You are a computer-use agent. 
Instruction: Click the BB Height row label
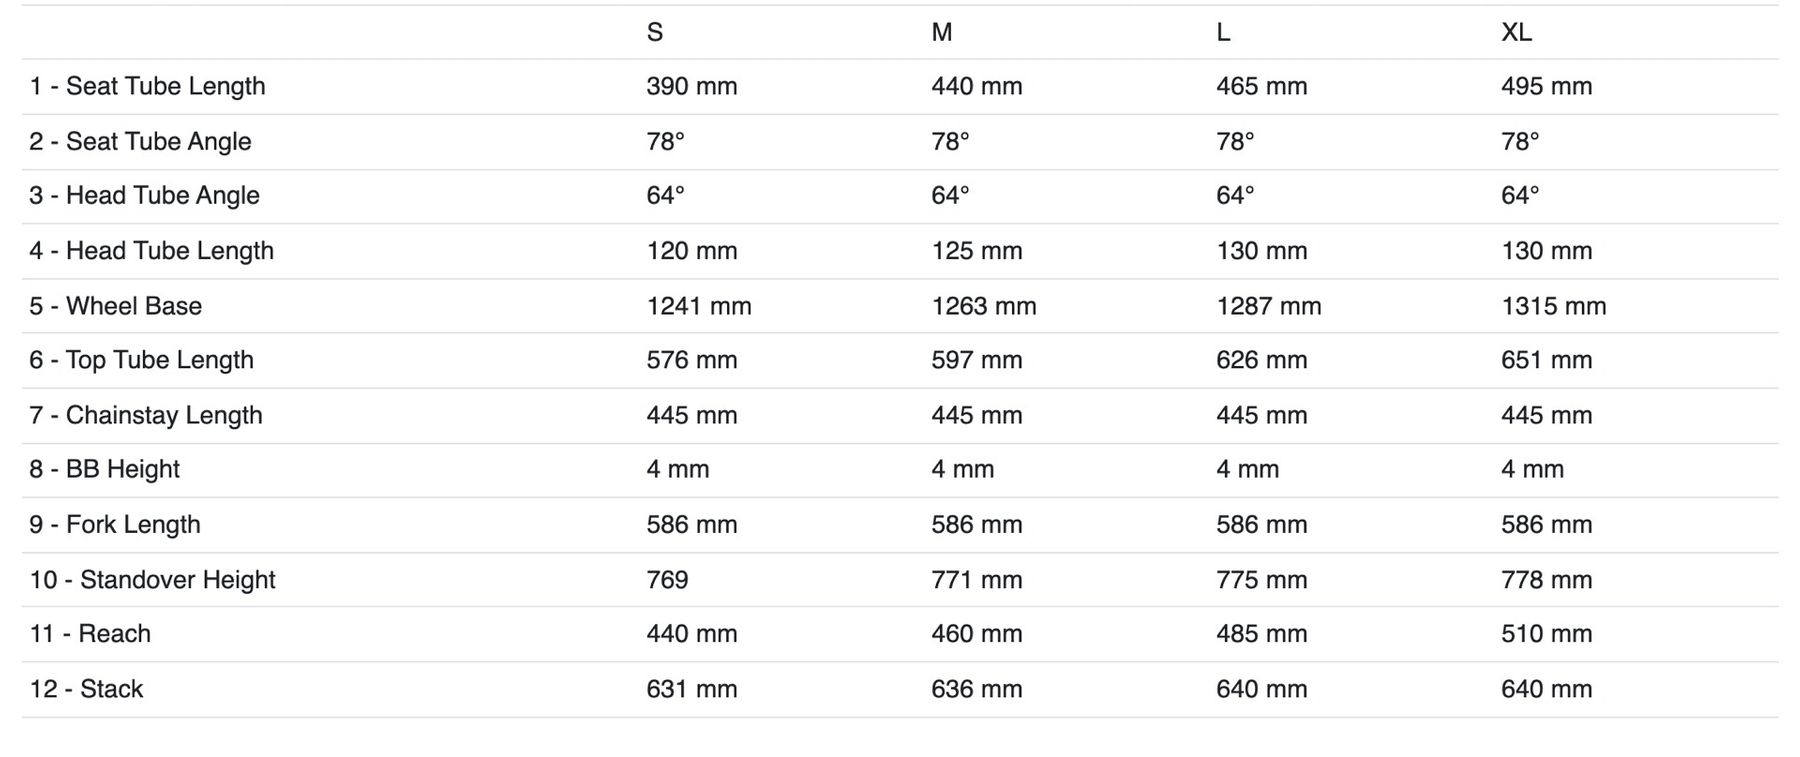coord(104,470)
